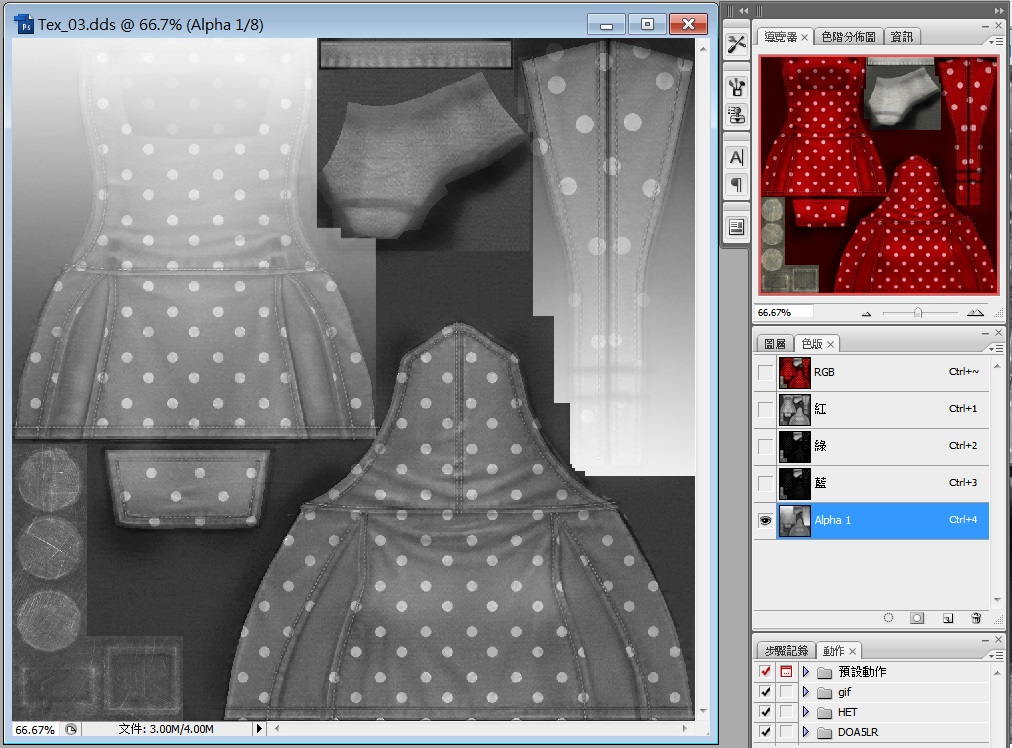Screen dimensions: 1012x748
Task: Switch to 圖層 Layers tab
Action: pos(774,345)
